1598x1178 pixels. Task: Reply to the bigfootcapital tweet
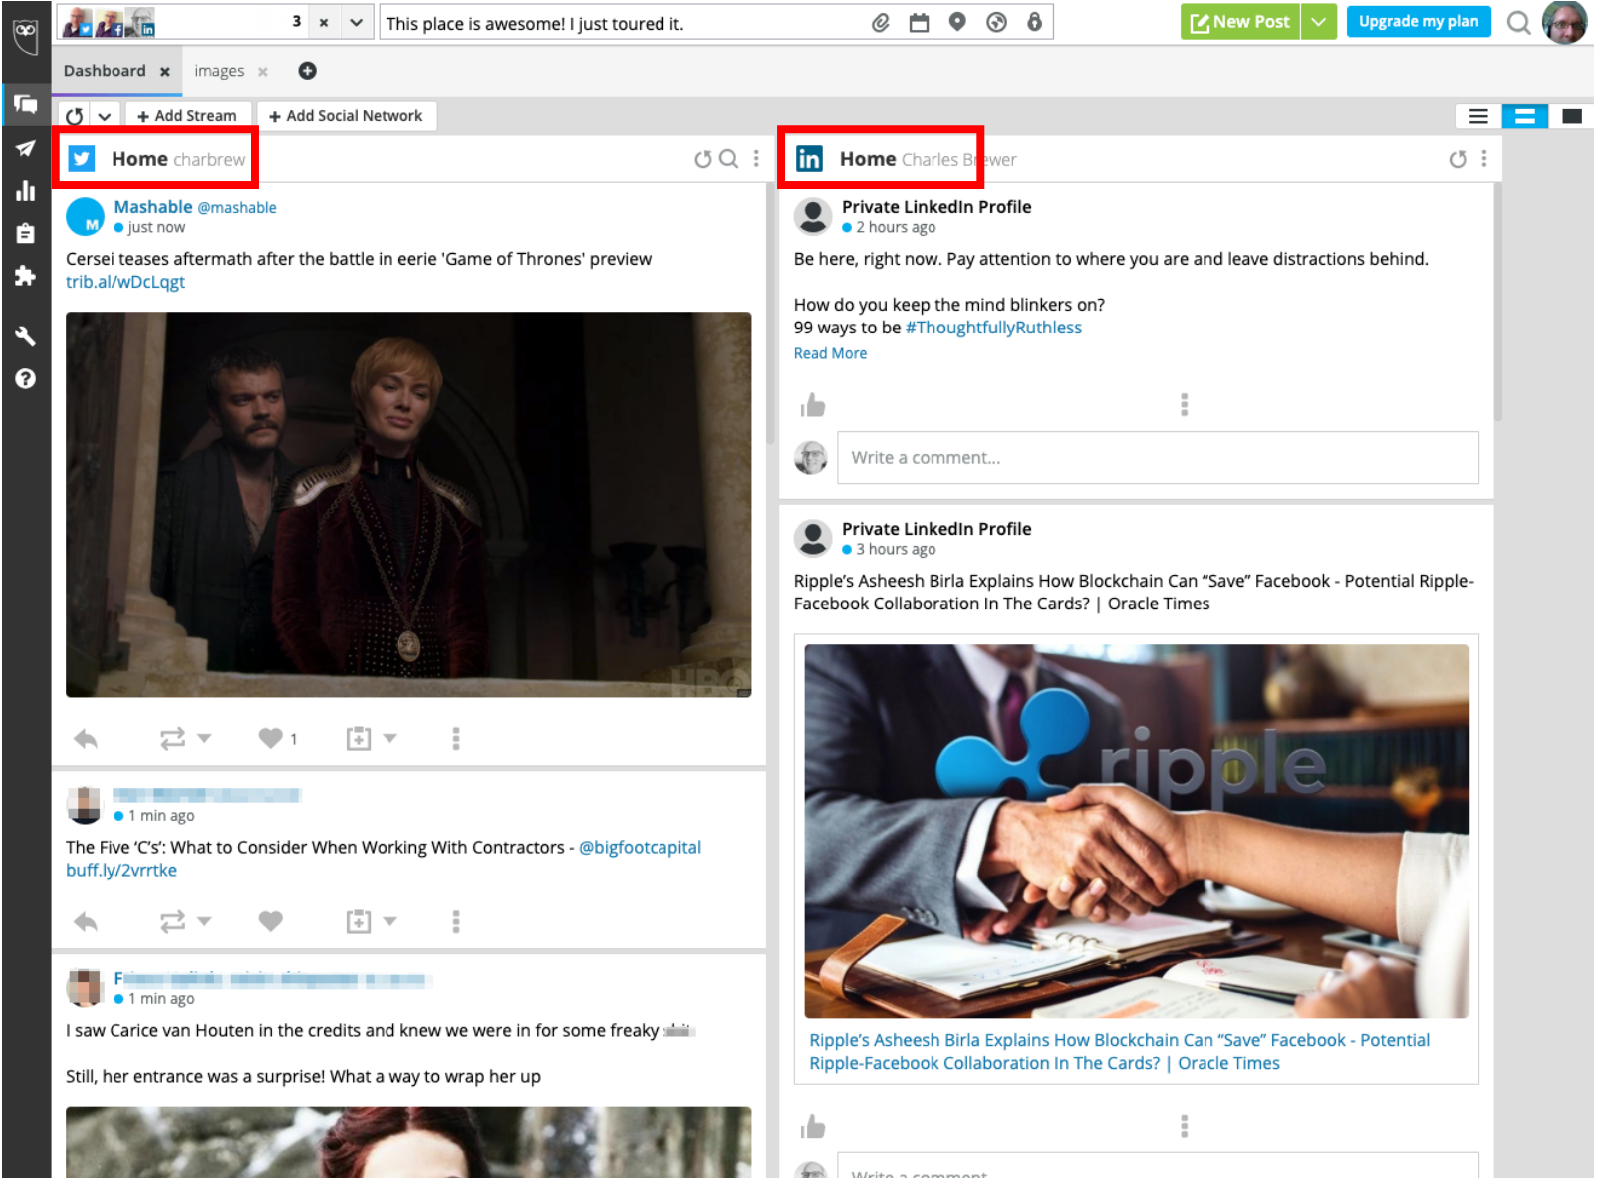tap(86, 922)
